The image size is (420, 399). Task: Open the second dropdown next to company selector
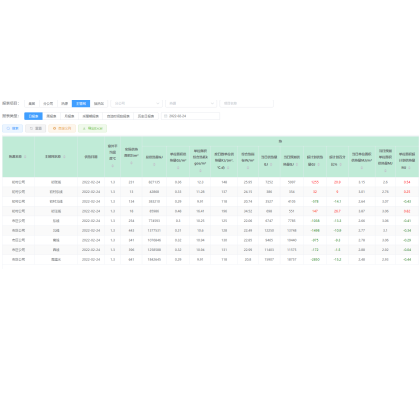click(x=191, y=103)
